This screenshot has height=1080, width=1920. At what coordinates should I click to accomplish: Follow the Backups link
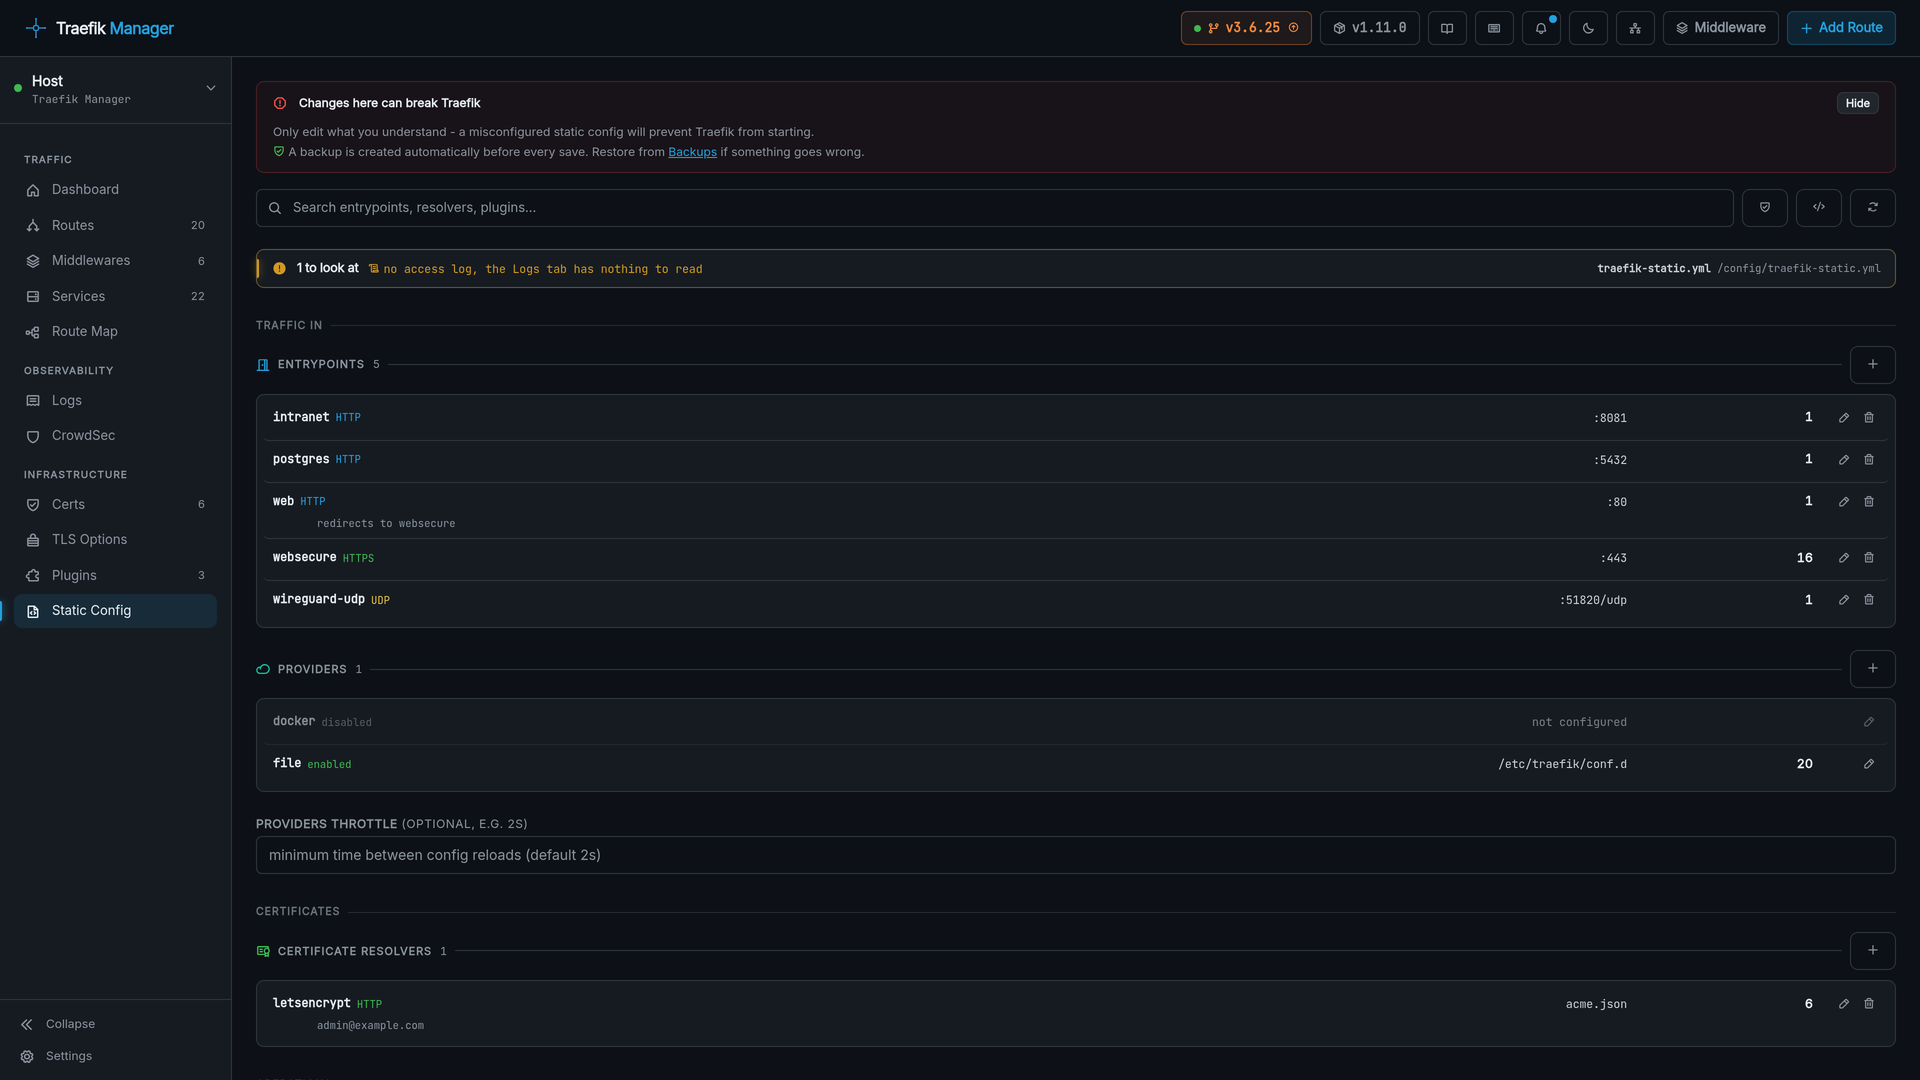(x=692, y=152)
